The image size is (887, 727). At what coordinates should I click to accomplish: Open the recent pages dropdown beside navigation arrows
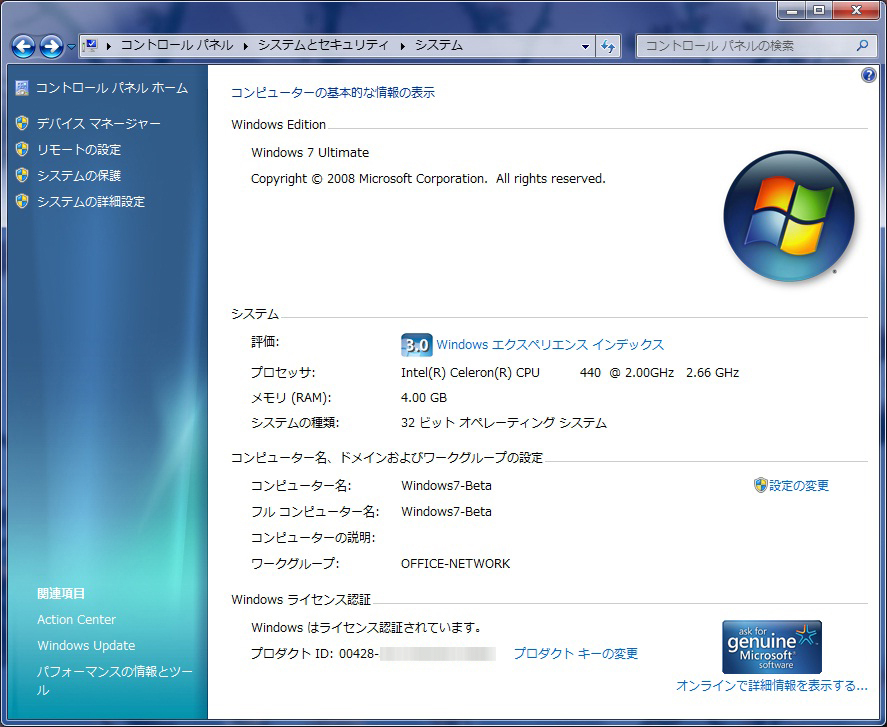(x=71, y=47)
